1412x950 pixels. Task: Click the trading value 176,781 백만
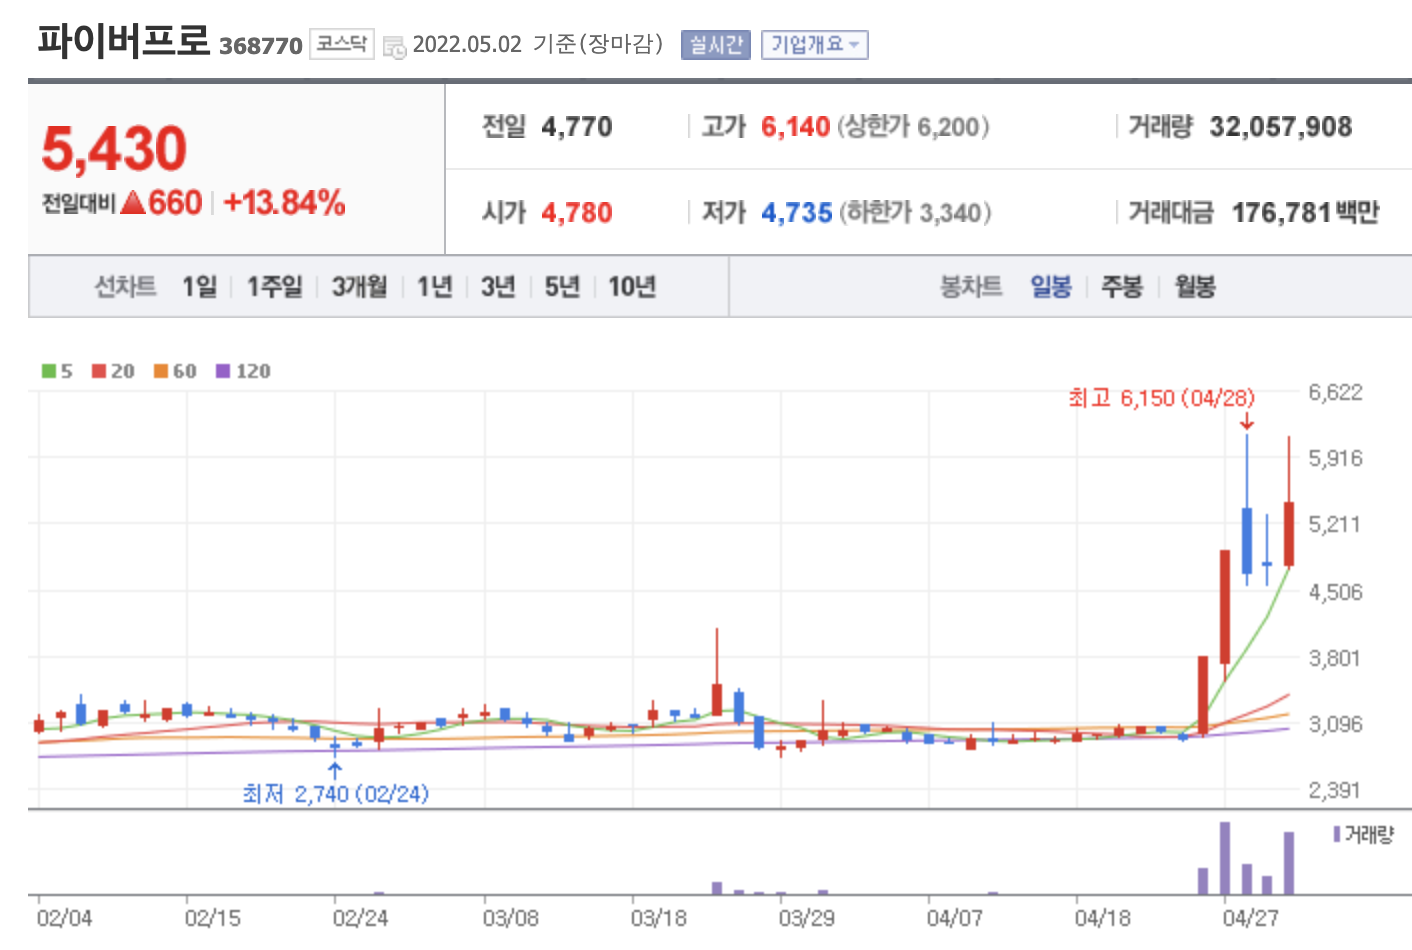click(x=1305, y=213)
